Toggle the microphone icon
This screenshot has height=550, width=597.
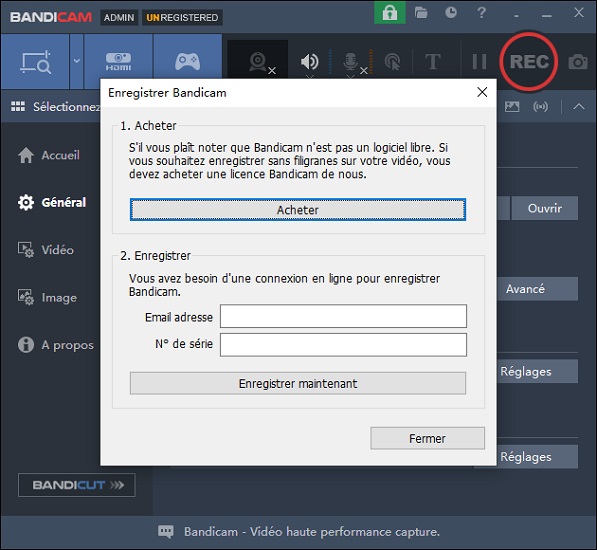pyautogui.click(x=350, y=61)
